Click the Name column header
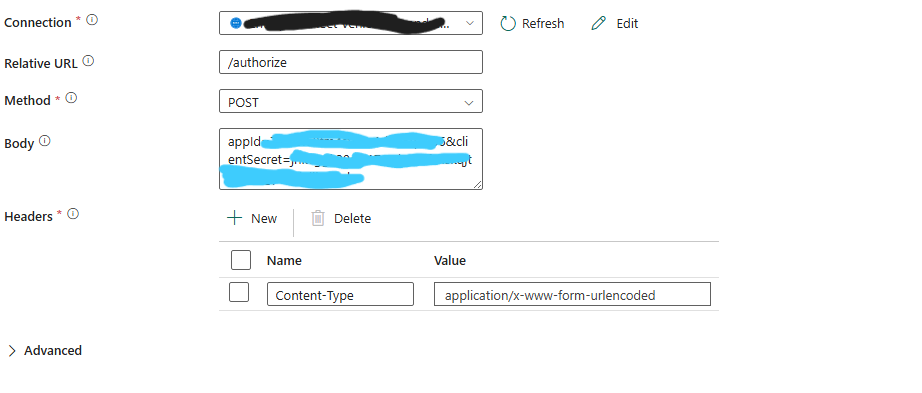This screenshot has height=393, width=922. pyautogui.click(x=284, y=261)
